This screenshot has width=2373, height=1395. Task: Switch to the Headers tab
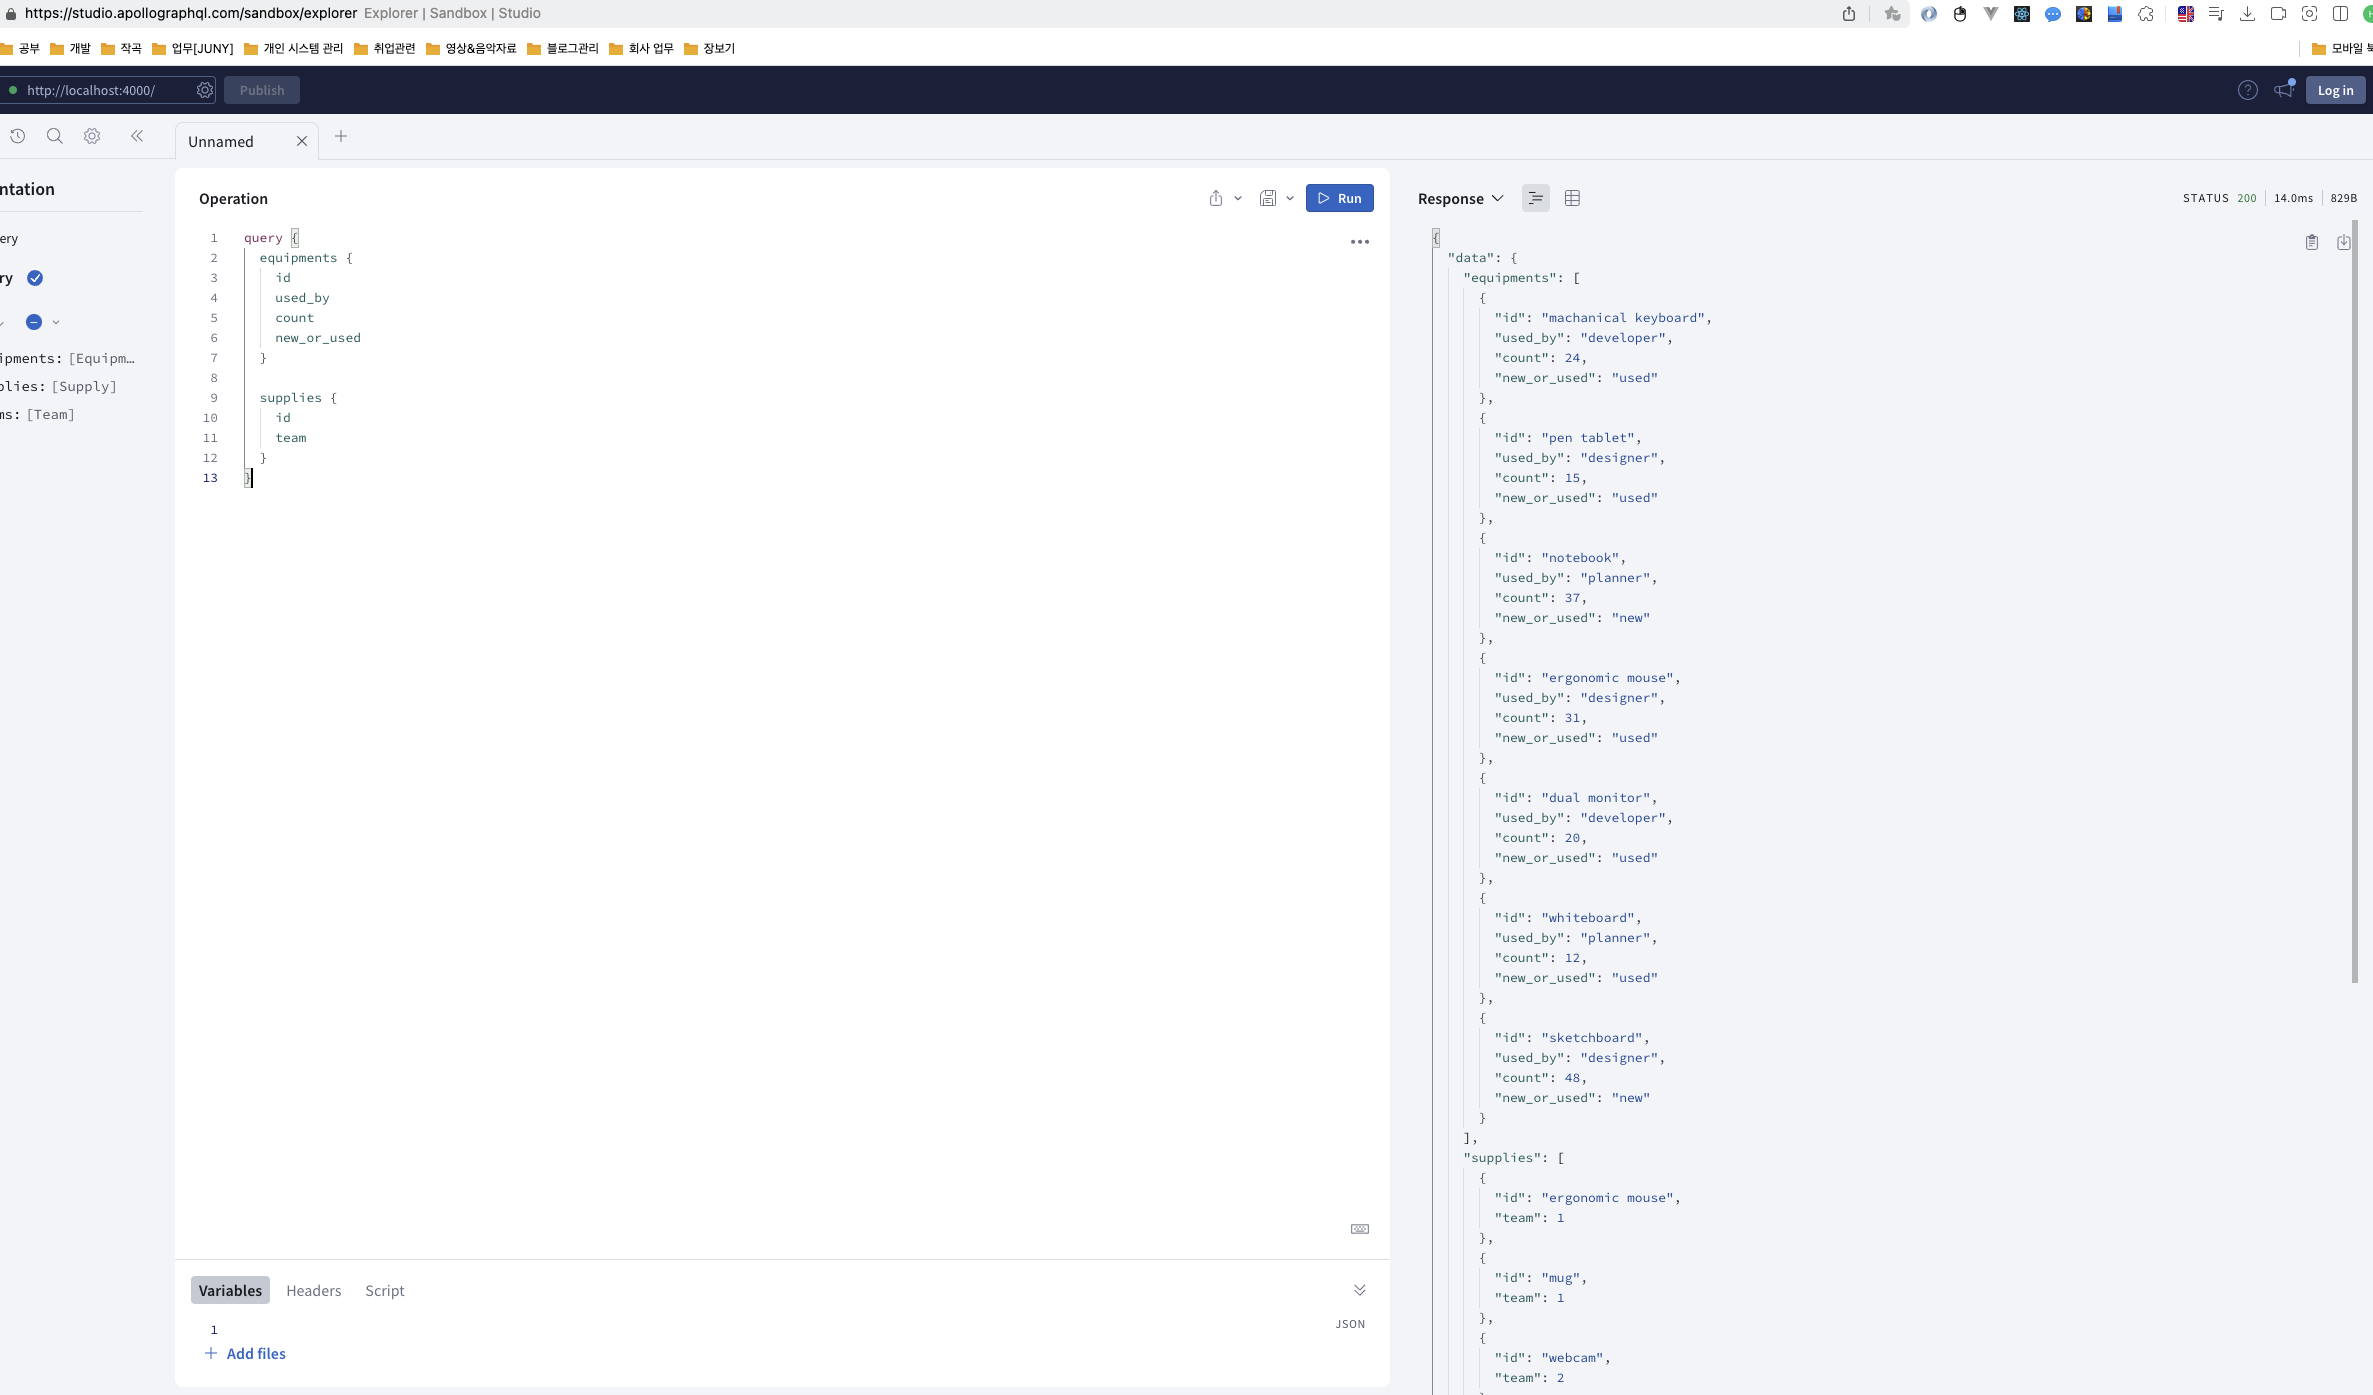[x=313, y=1291]
